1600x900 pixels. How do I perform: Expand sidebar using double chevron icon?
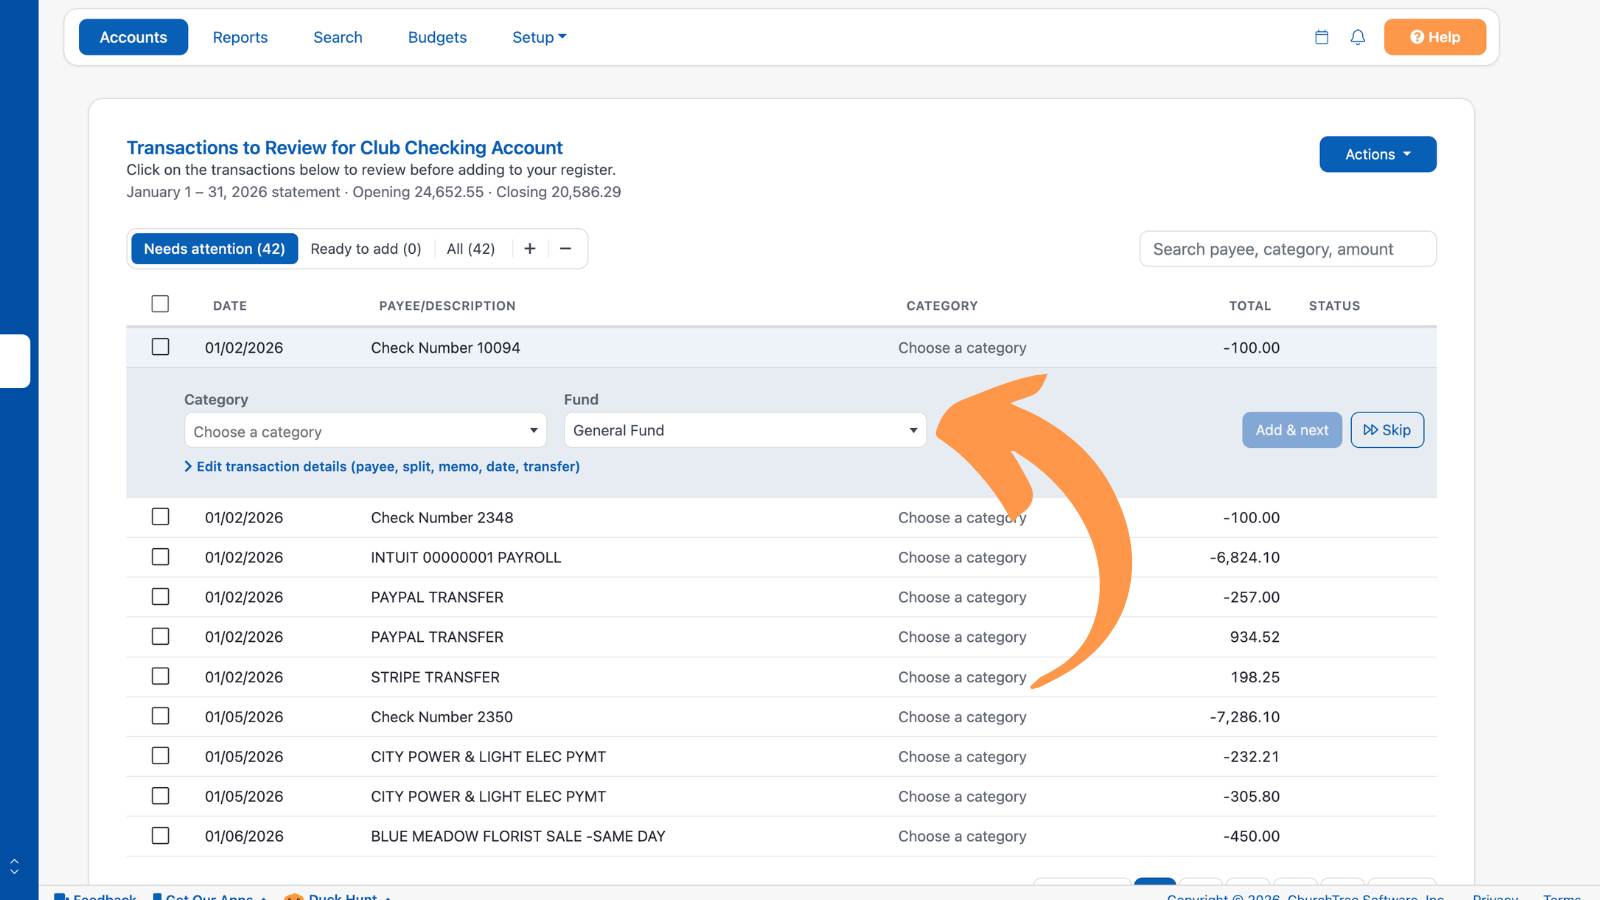coord(14,866)
